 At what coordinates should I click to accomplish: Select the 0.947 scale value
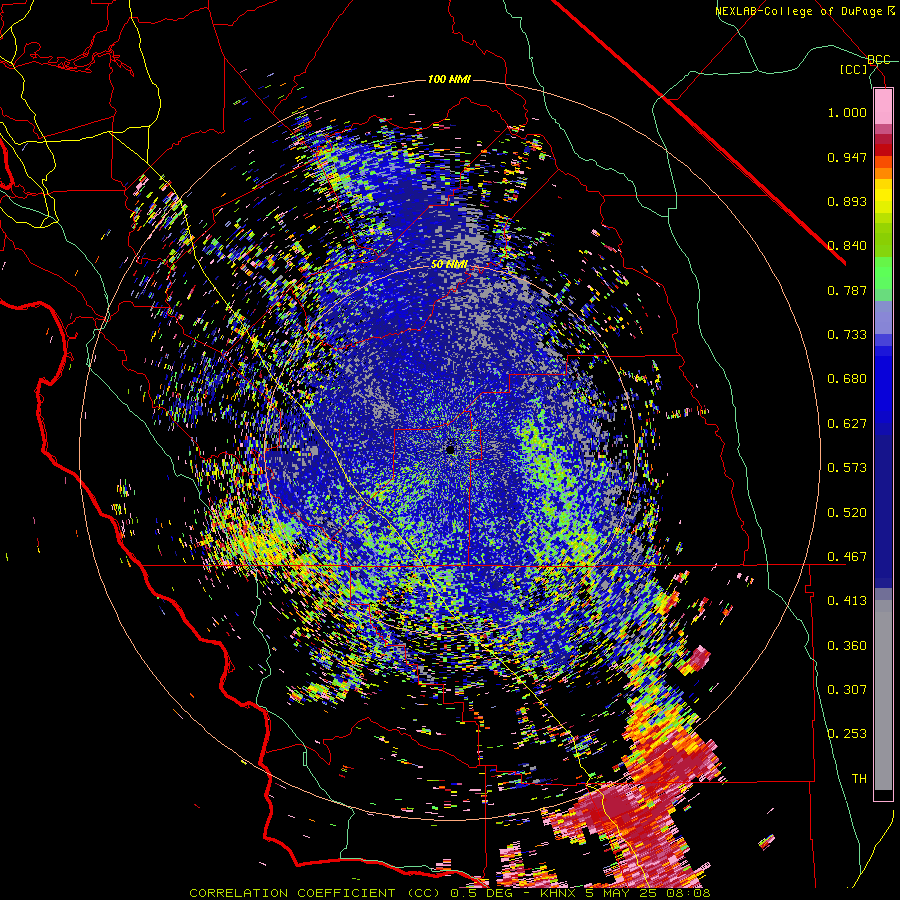pyautogui.click(x=847, y=157)
